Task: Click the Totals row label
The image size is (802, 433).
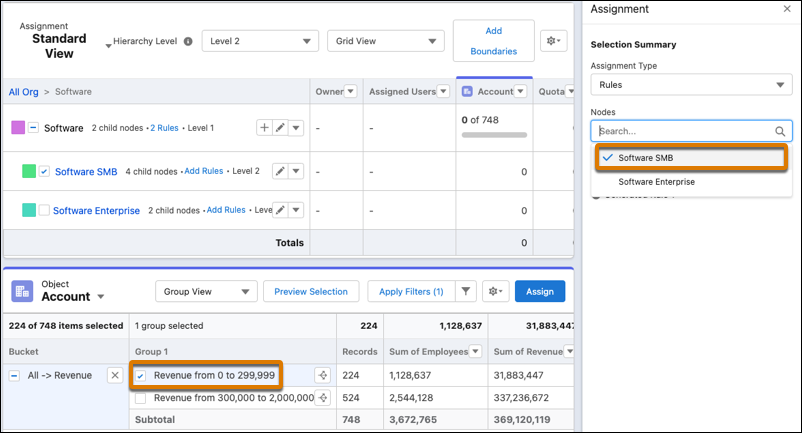Action: (289, 243)
